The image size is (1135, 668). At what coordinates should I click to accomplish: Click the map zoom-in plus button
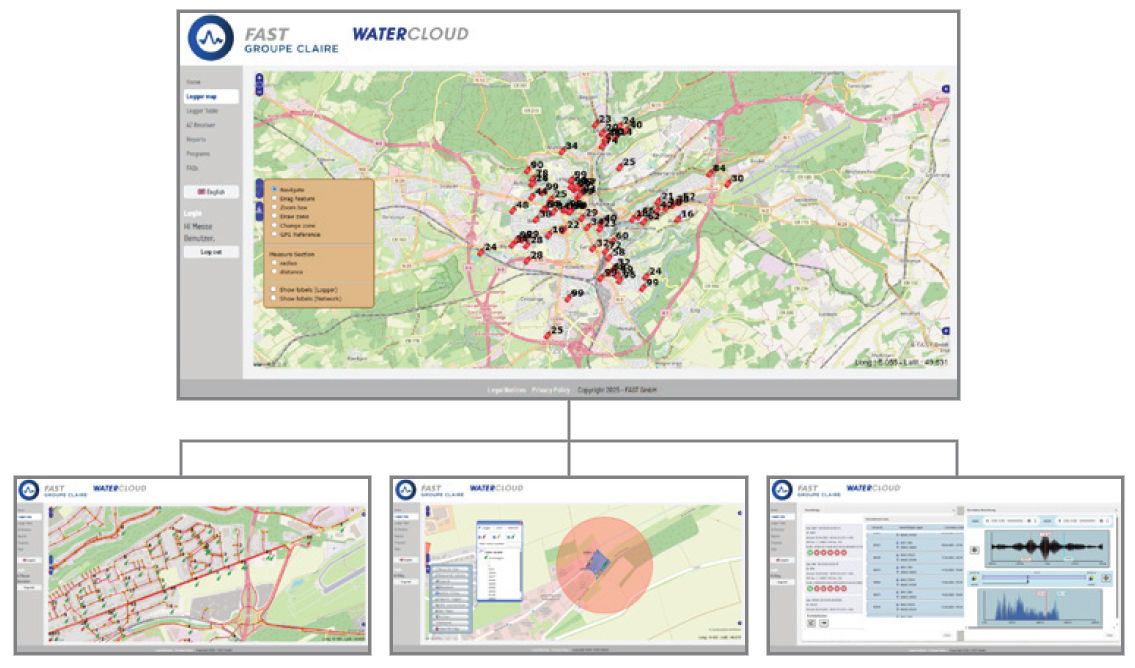(260, 77)
